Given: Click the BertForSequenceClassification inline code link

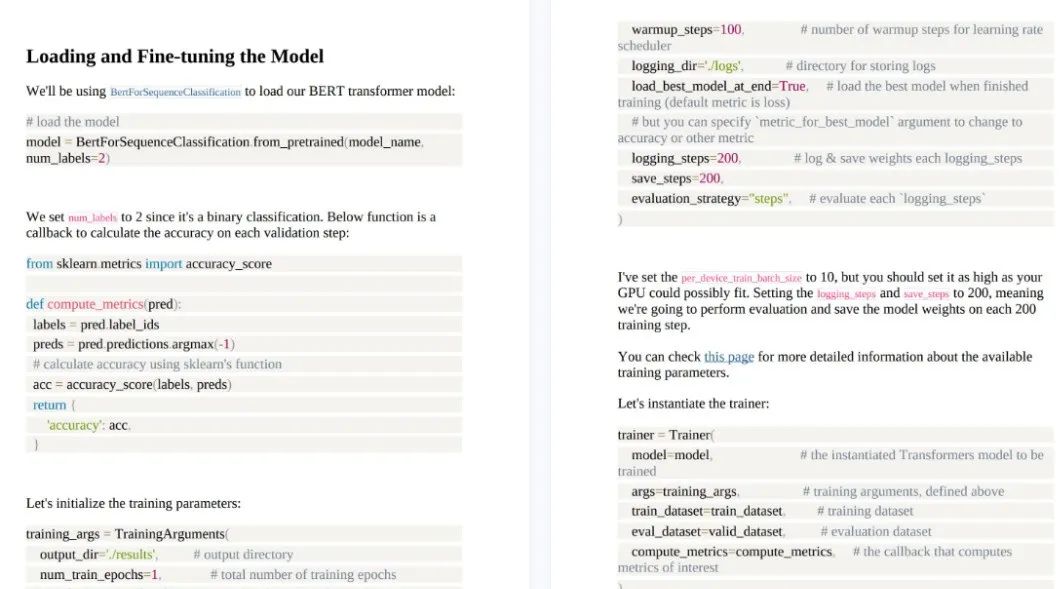Looking at the screenshot, I should (x=176, y=92).
